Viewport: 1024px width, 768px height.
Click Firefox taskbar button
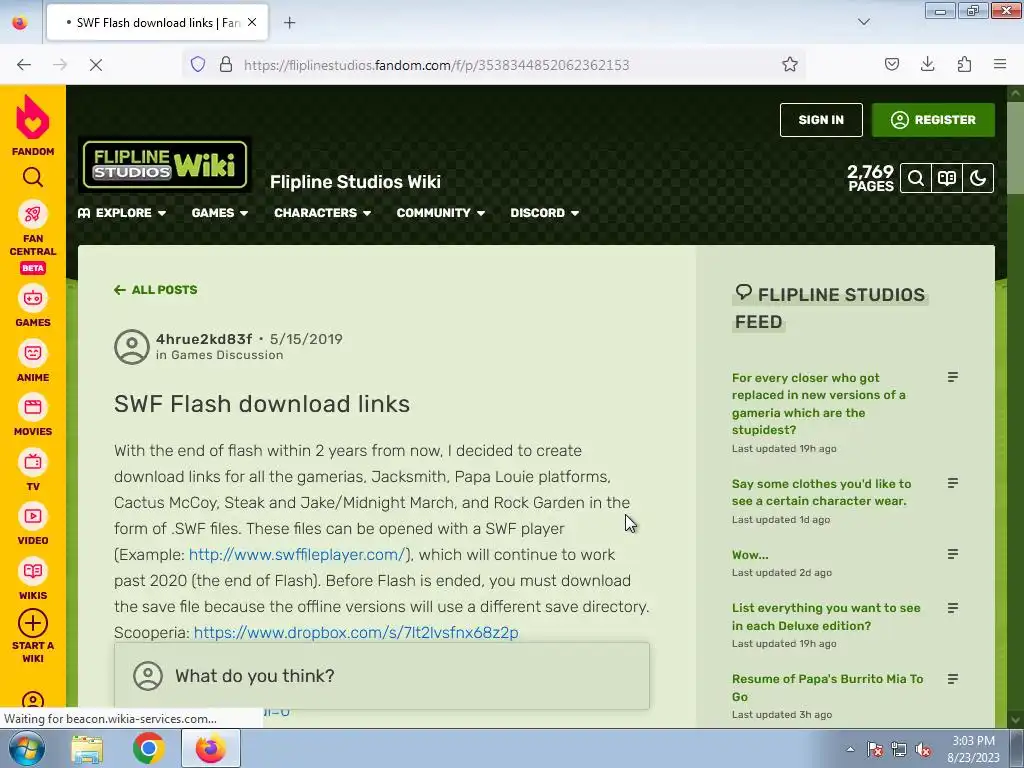210,749
